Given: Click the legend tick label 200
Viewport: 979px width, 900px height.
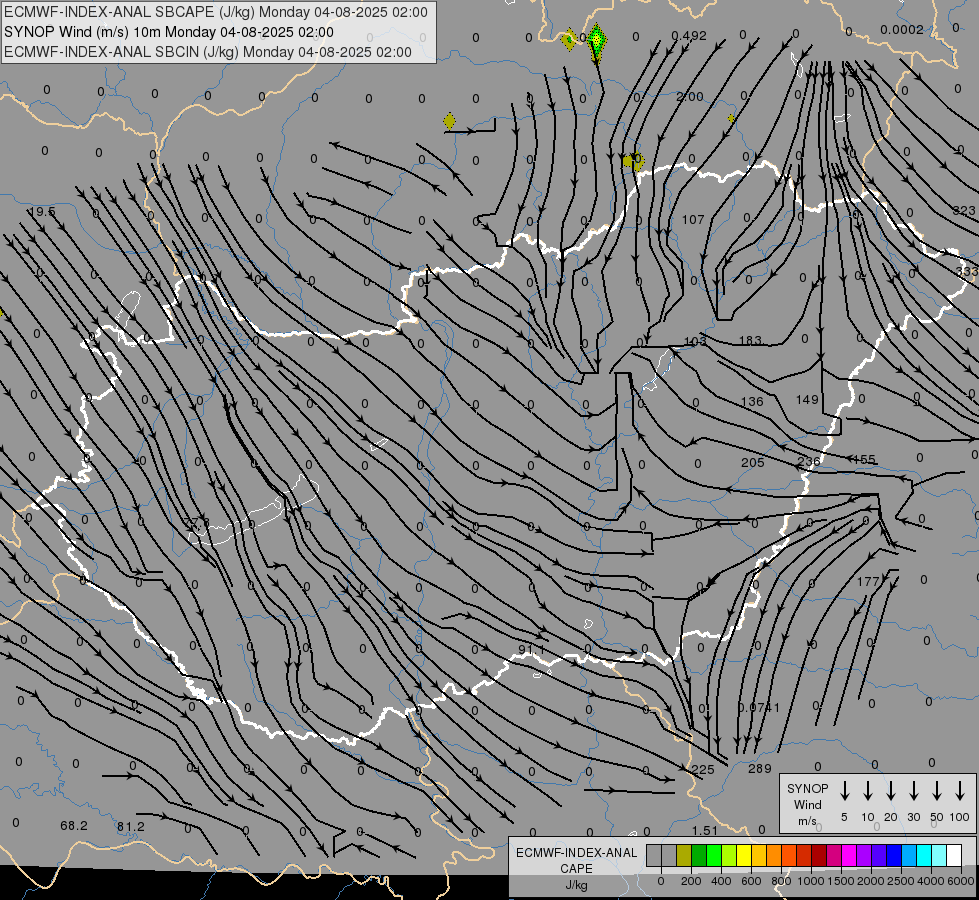Looking at the screenshot, I should tap(691, 881).
